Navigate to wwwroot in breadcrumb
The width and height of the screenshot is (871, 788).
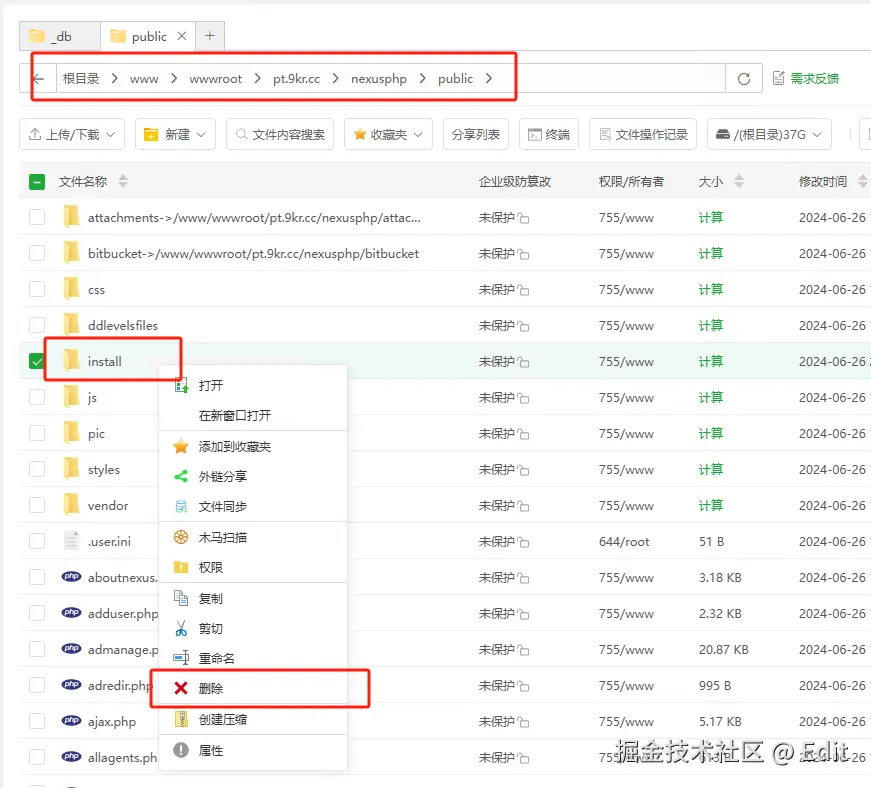tap(216, 79)
